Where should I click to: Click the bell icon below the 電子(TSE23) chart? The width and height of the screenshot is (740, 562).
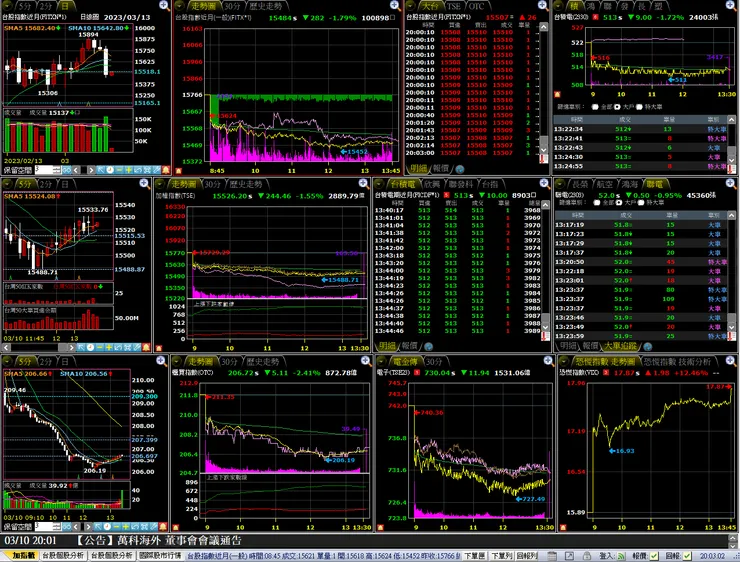[380, 527]
